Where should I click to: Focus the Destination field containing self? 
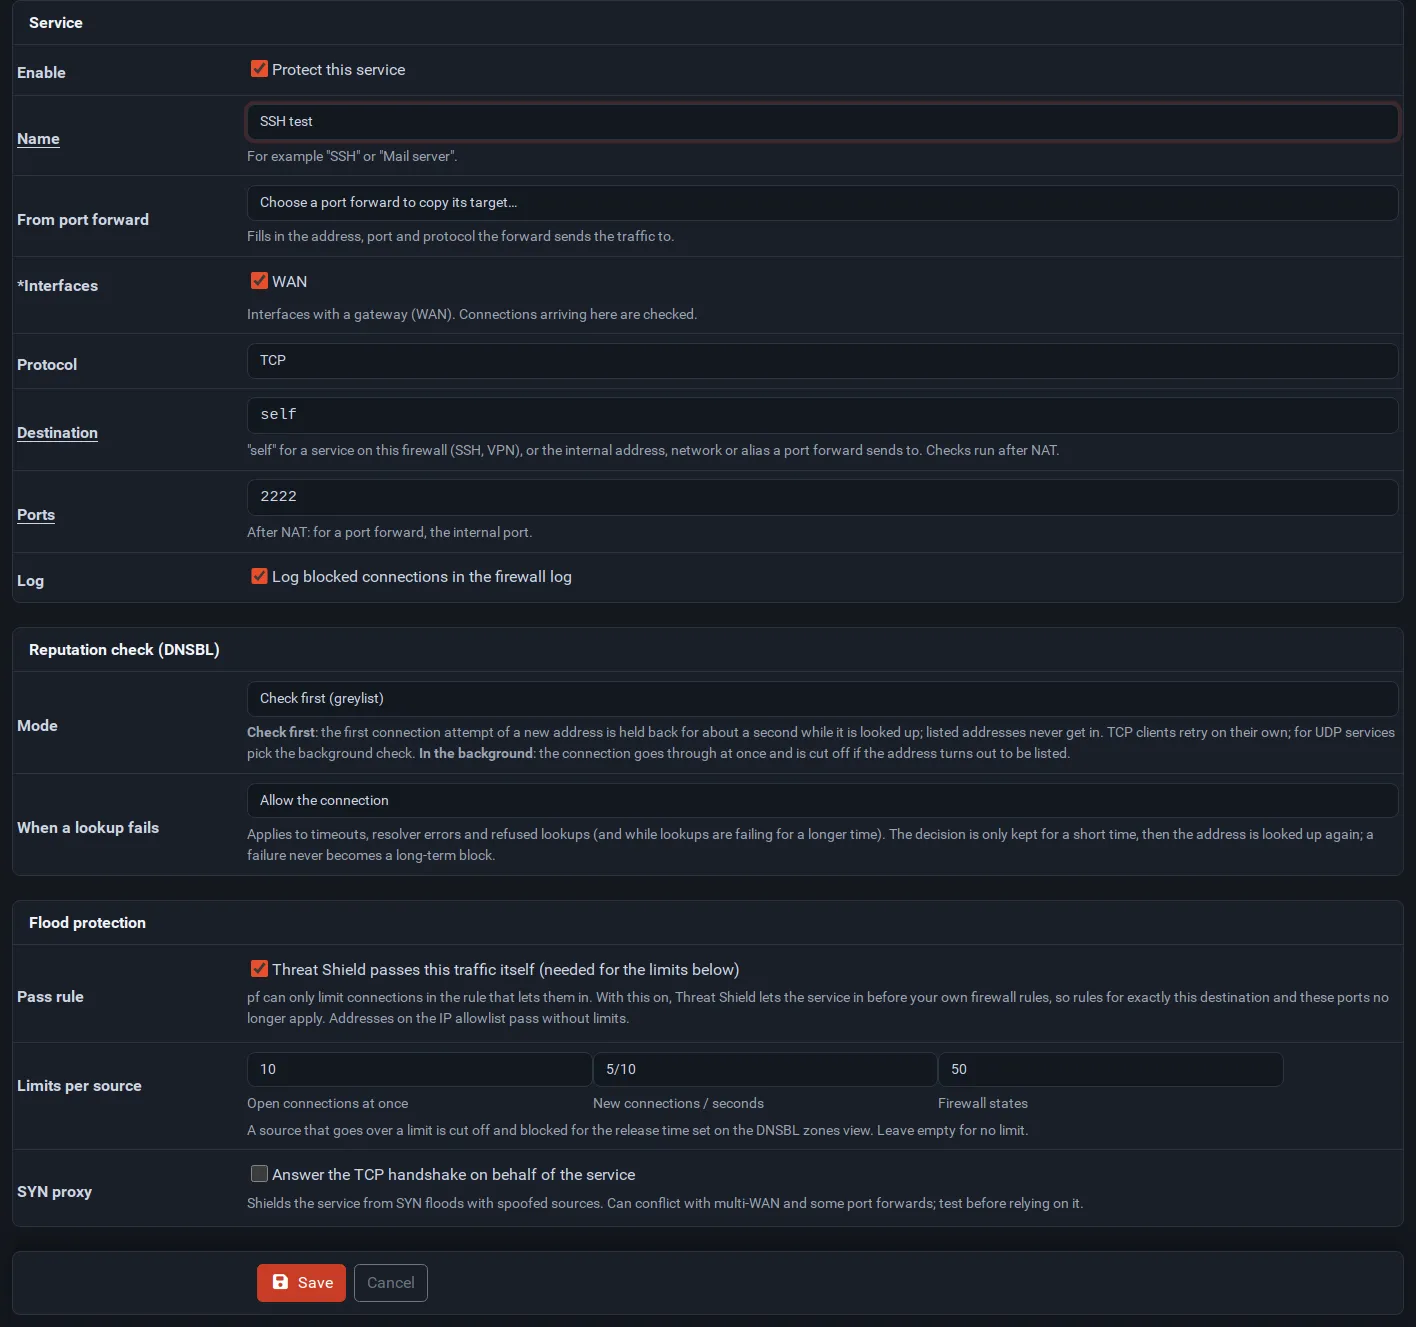[x=822, y=415]
